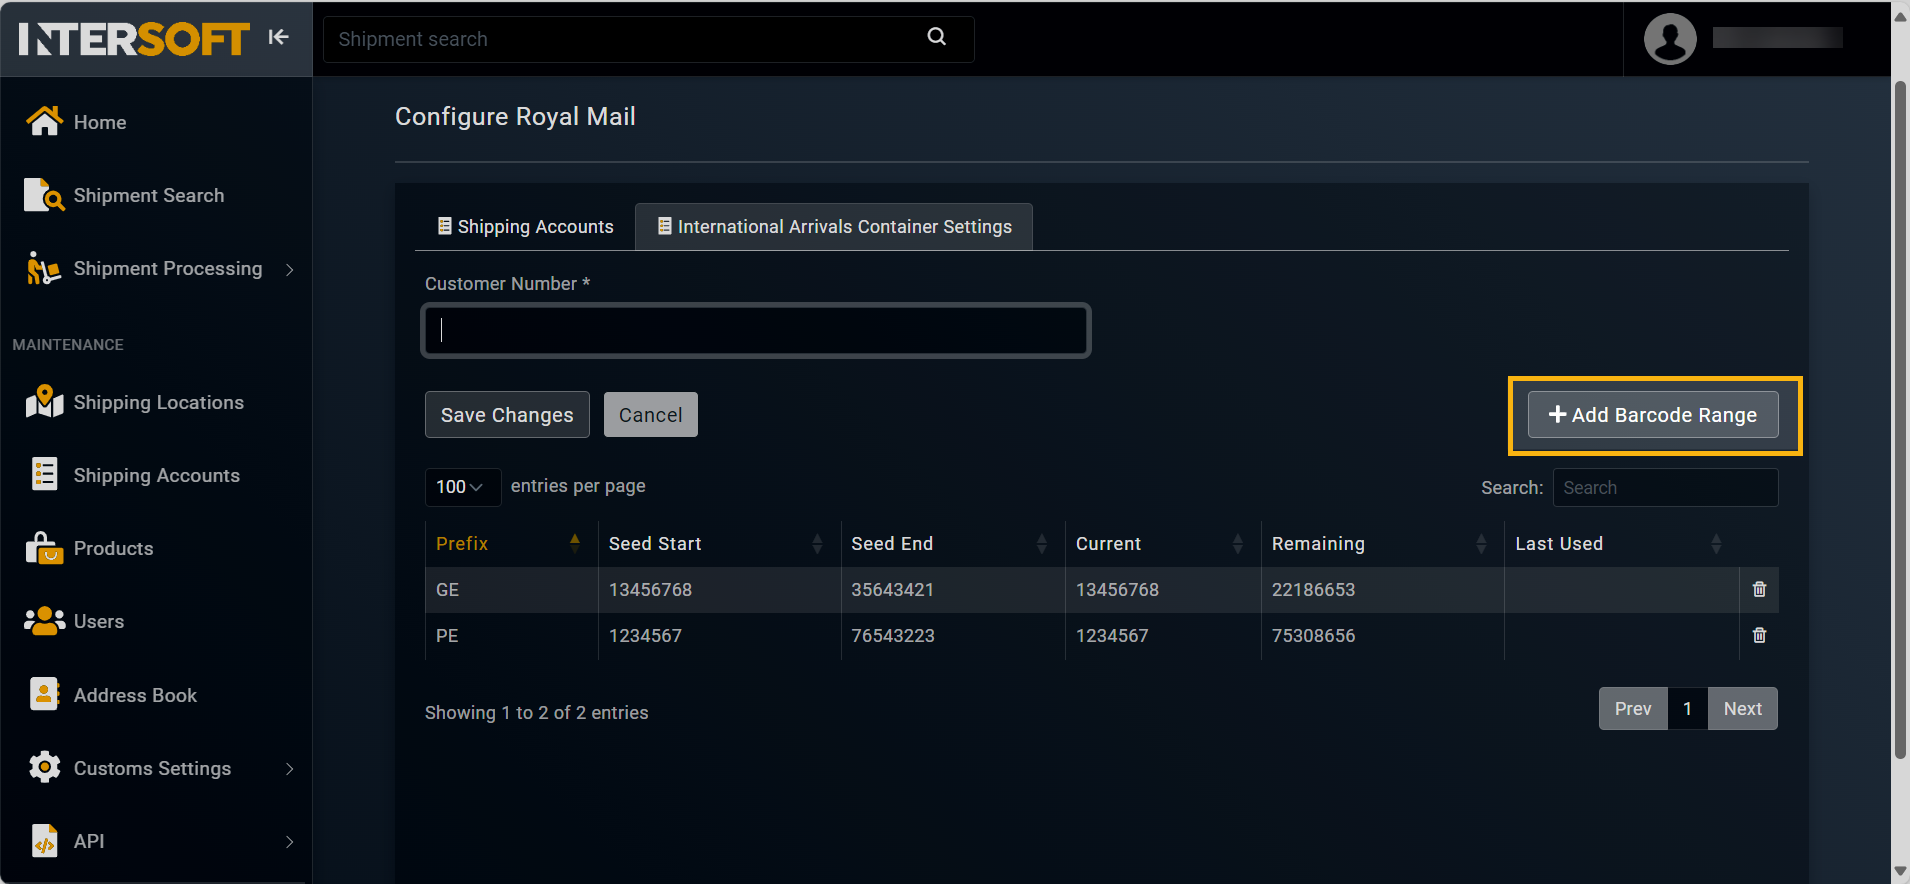Click Seed End value 76543223
This screenshot has height=884, width=1910.
coord(893,636)
